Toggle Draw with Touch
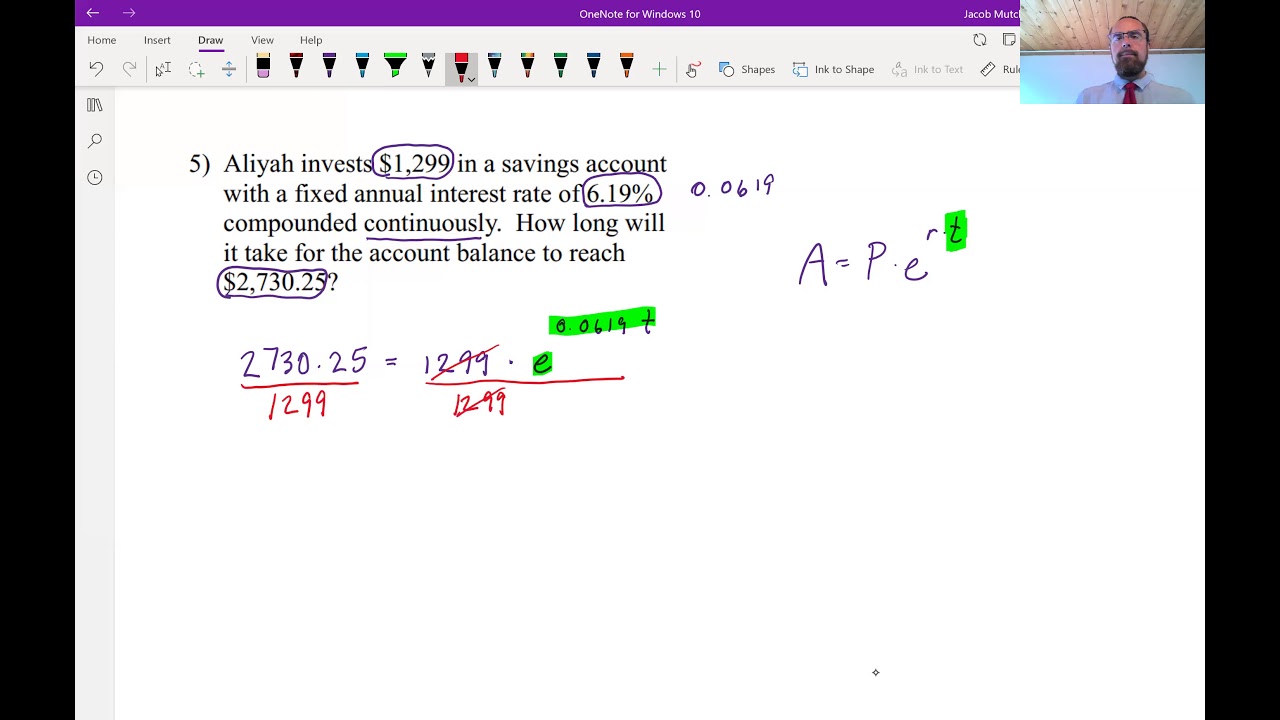 click(x=692, y=69)
